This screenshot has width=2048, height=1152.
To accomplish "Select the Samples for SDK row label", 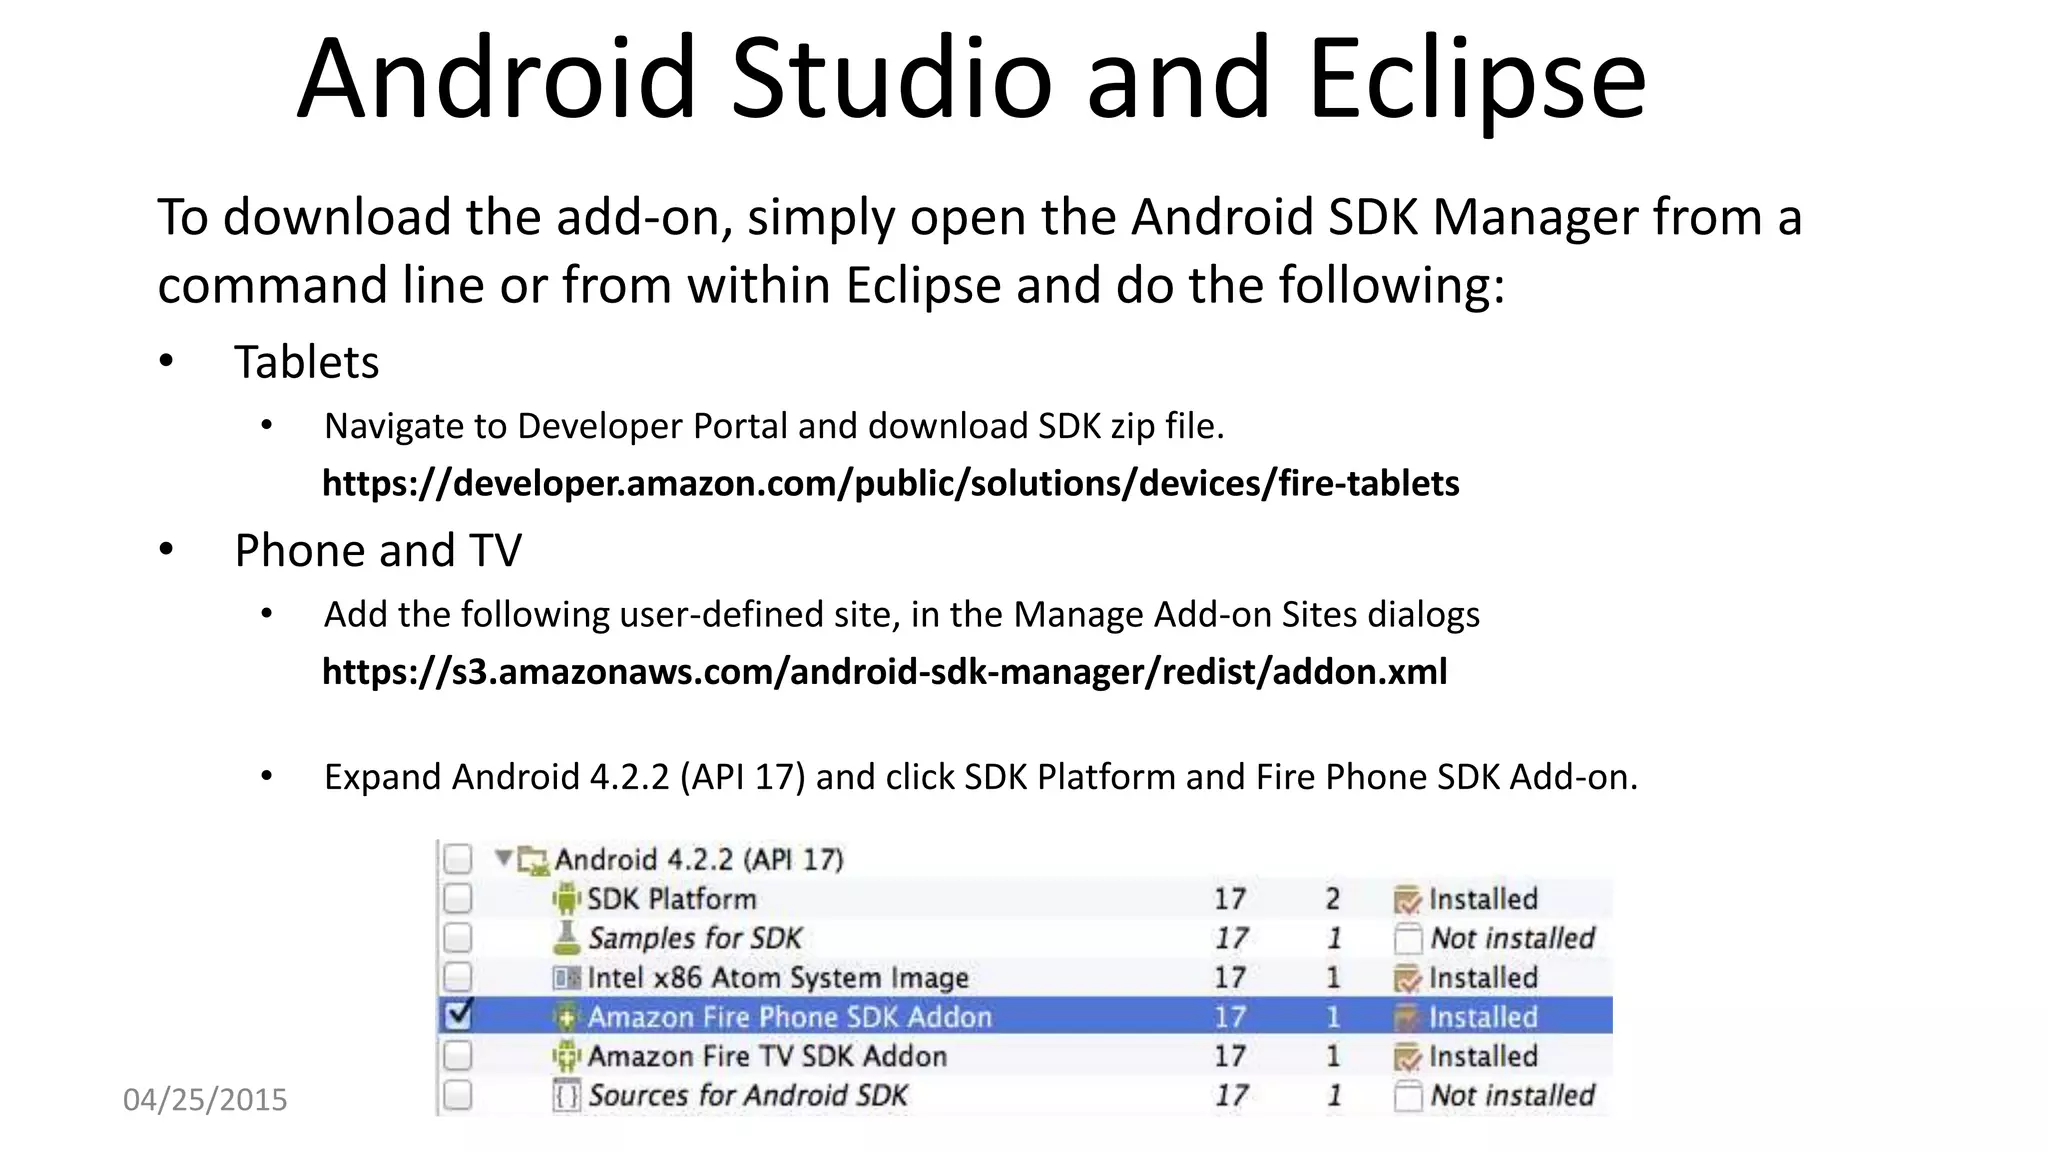I will (695, 938).
